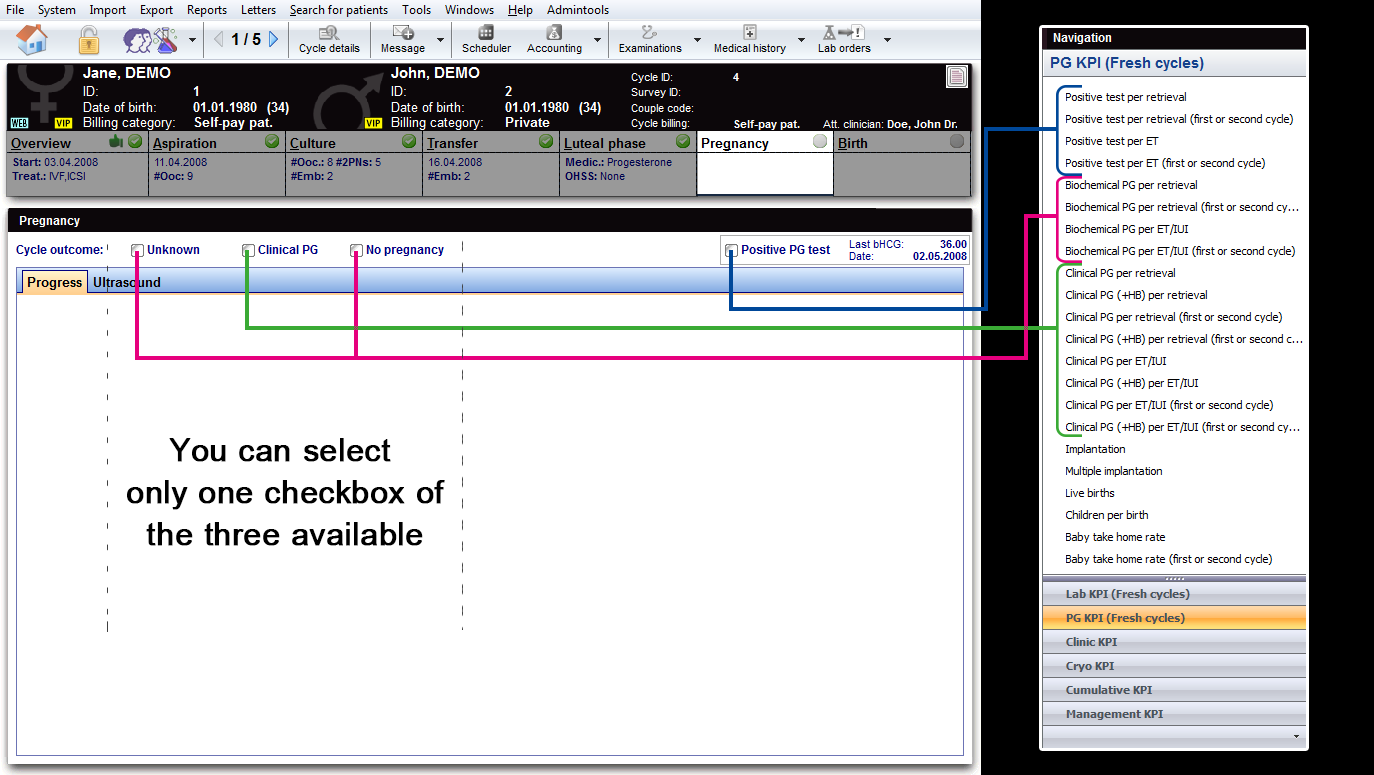This screenshot has width=1374, height=775.
Task: Click Jane's VIP badge
Action: [x=63, y=123]
